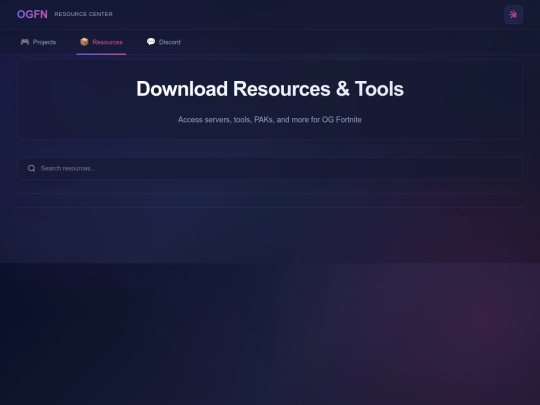The image size is (540, 405).
Task: Click the package box icon beside Resources
Action: 84,42
